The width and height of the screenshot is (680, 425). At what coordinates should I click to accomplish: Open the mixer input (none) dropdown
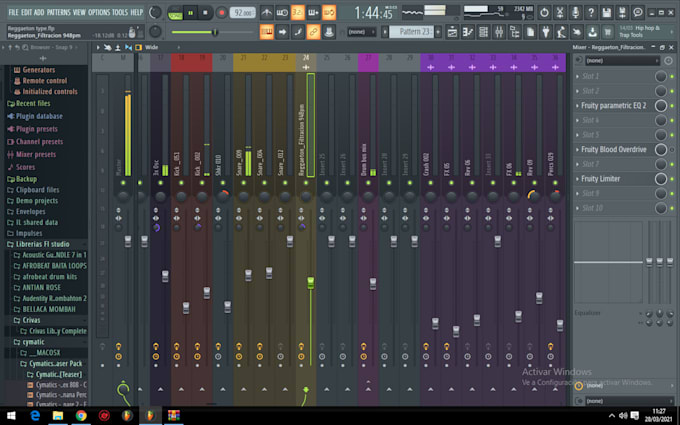point(621,61)
